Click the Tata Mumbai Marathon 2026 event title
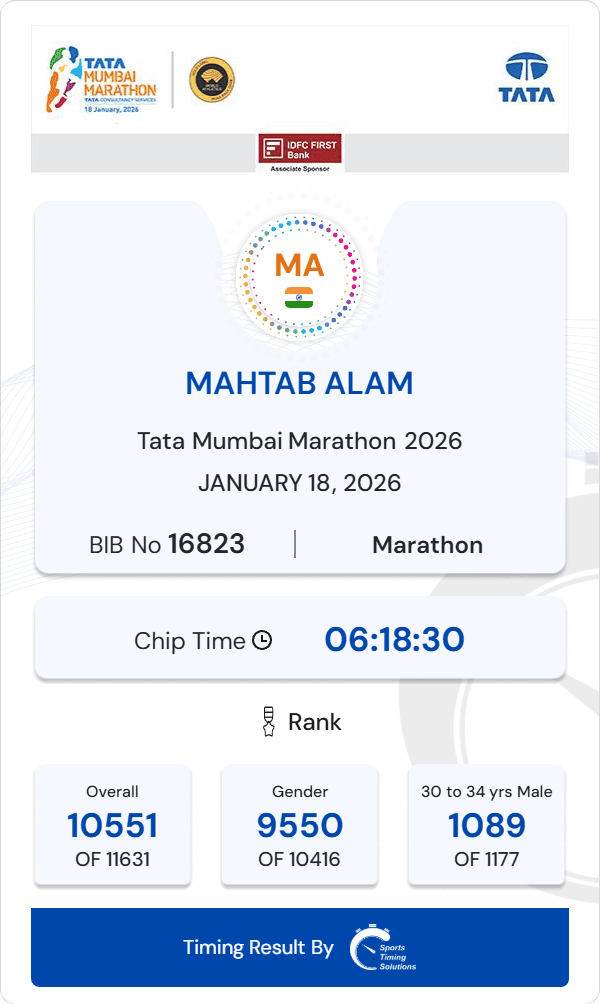 (x=300, y=440)
